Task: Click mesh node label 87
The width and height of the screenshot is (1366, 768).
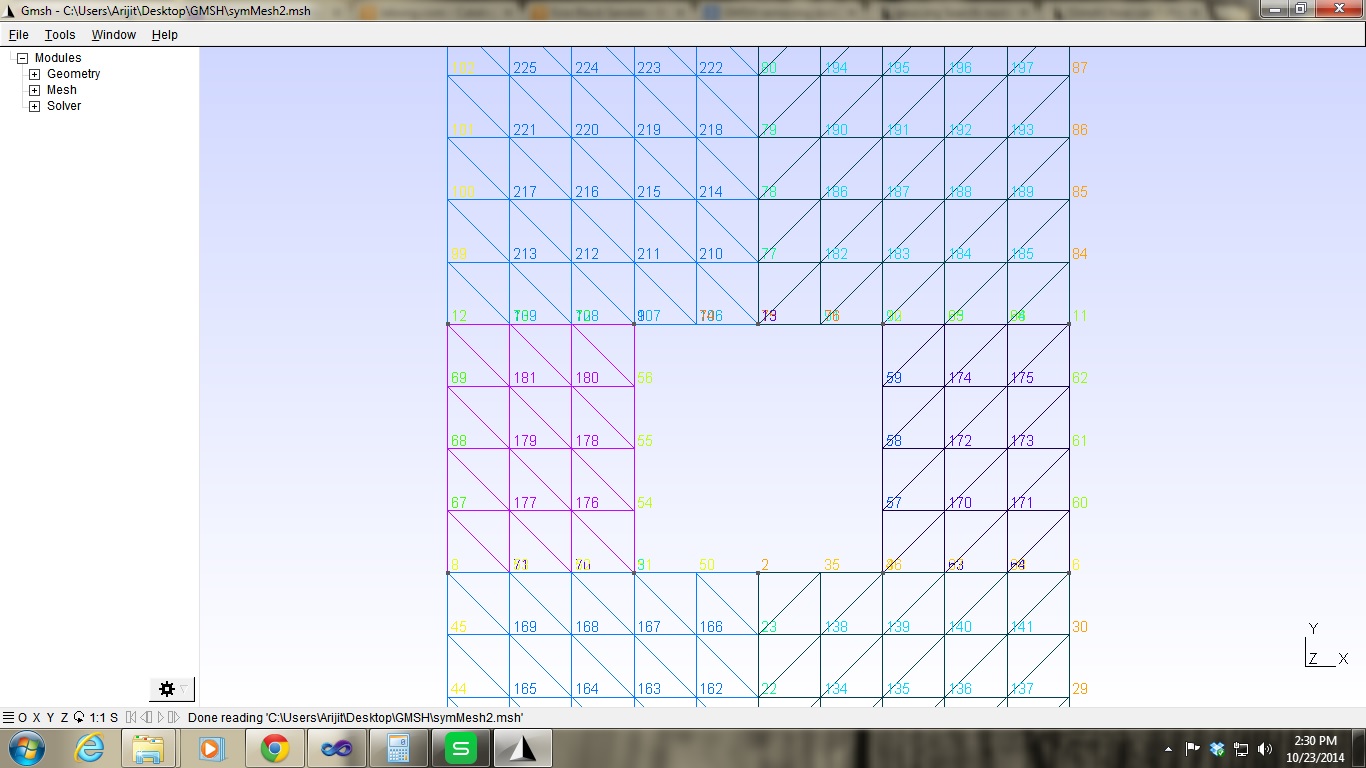Action: tap(1080, 68)
